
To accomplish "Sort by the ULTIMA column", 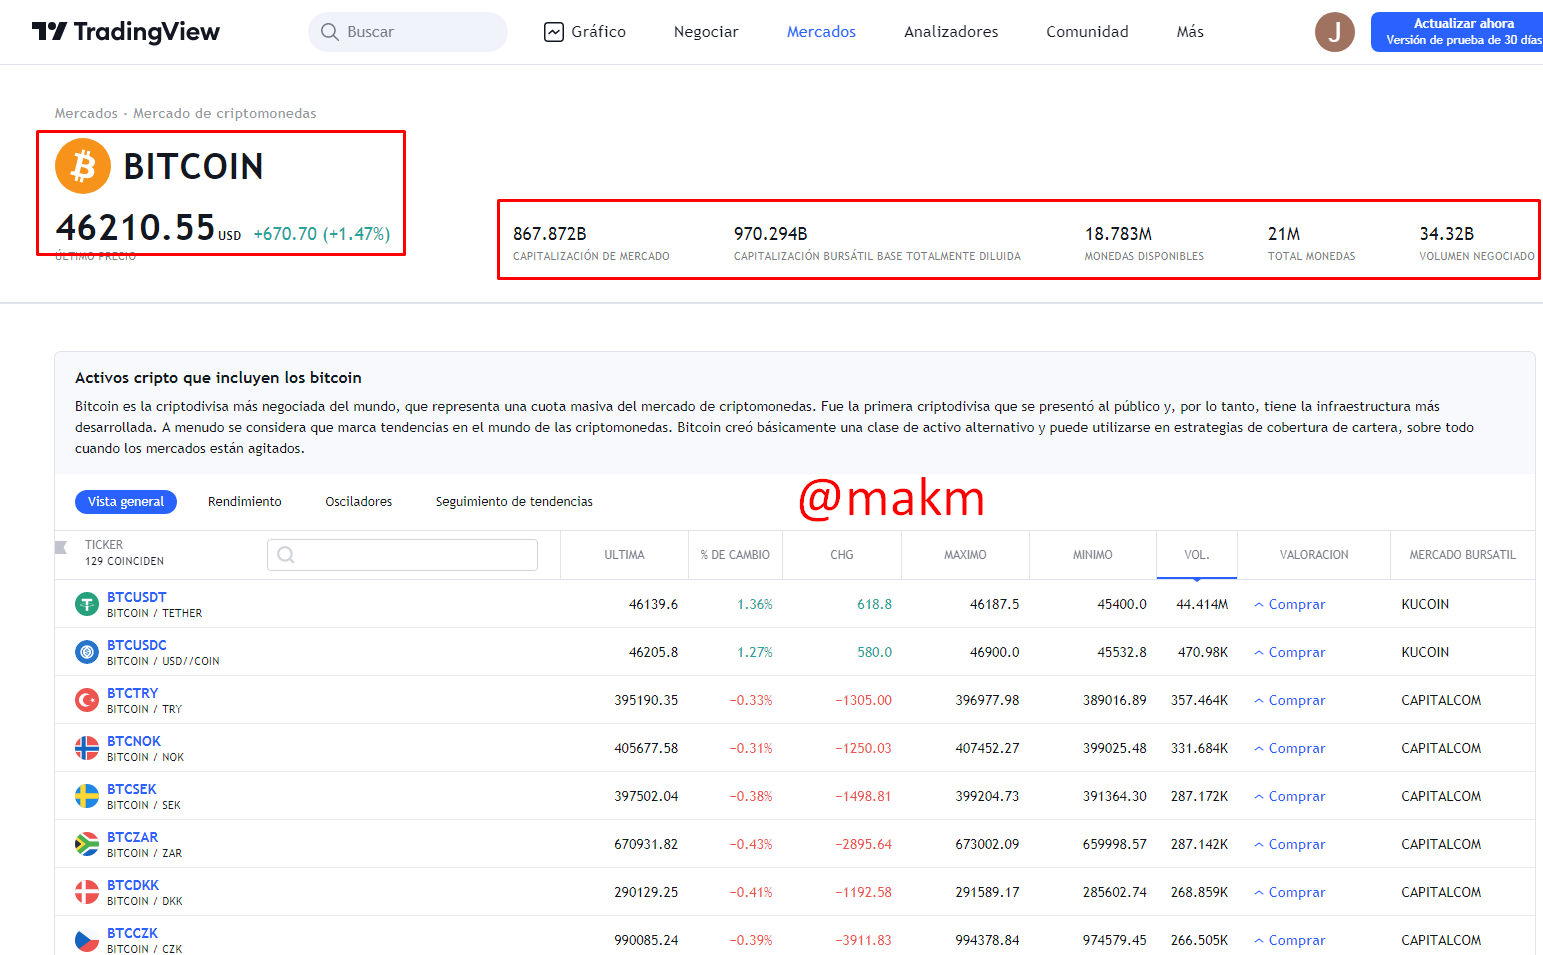I will pos(624,555).
